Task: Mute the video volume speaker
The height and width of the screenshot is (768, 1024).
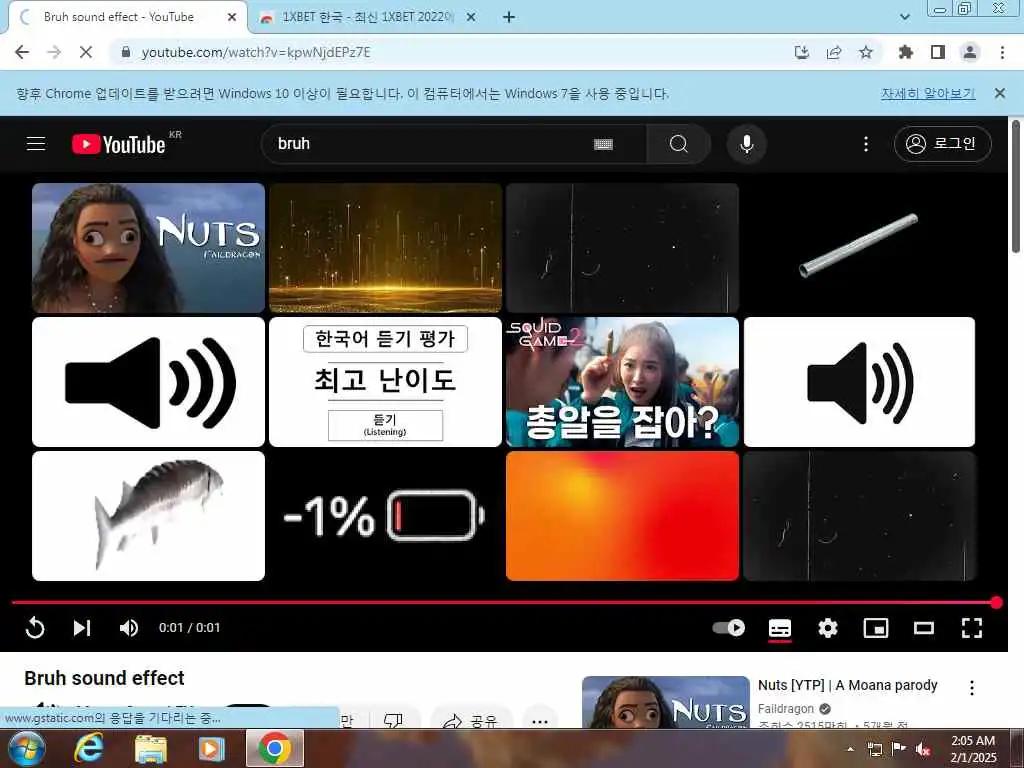Action: tap(129, 628)
